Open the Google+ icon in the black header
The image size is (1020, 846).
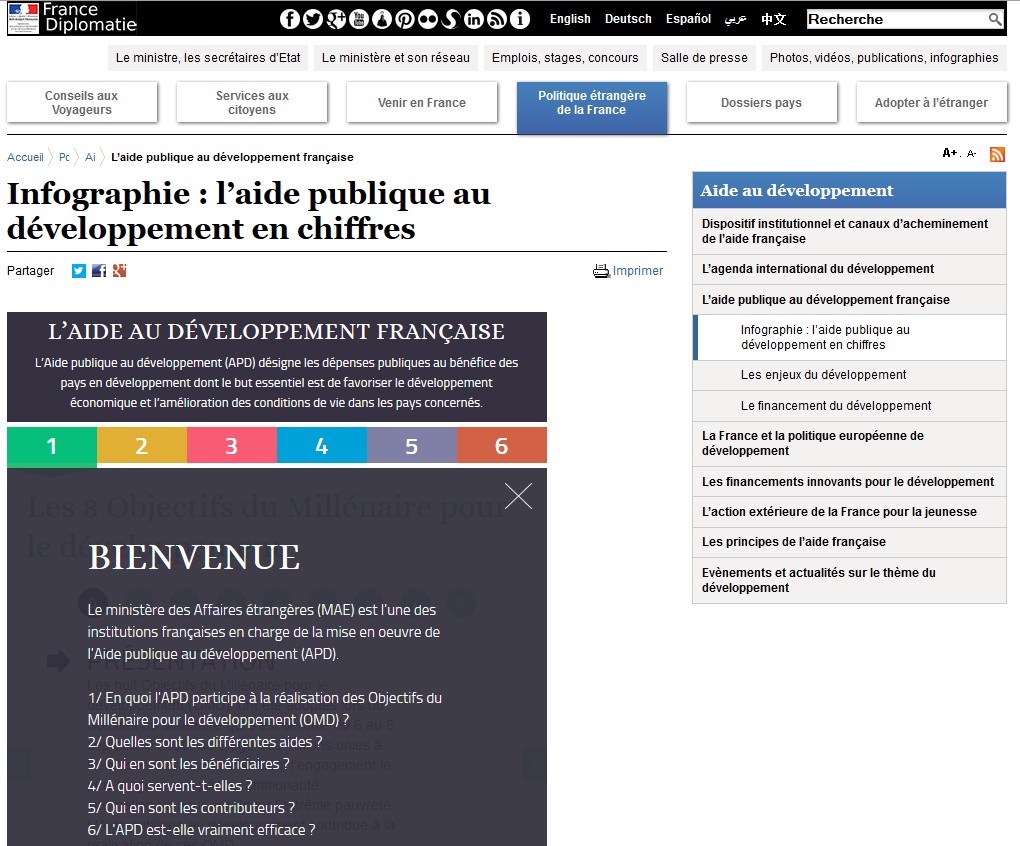pyautogui.click(x=336, y=19)
